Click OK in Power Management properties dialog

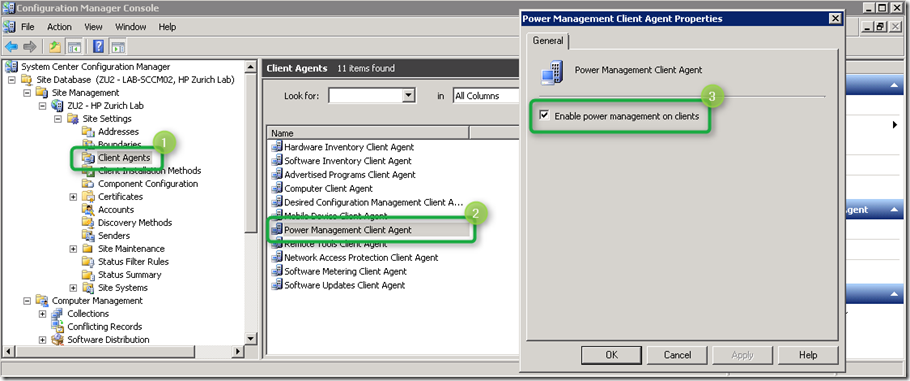611,355
